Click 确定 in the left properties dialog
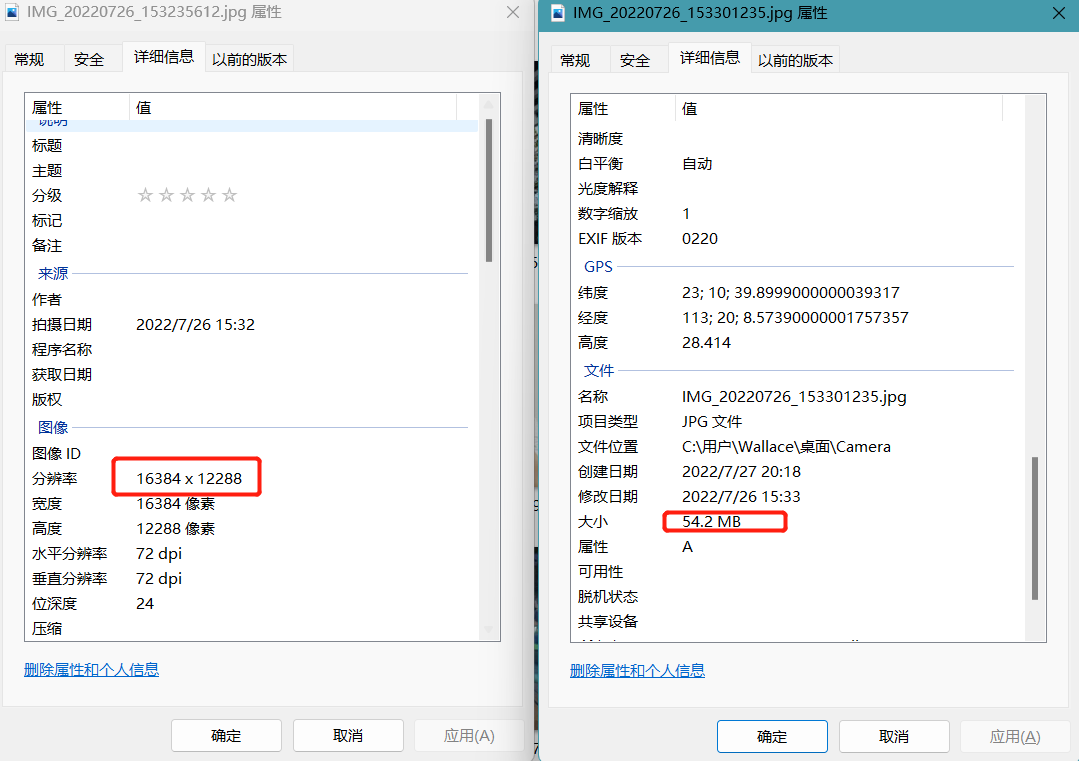The image size is (1079, 761). (x=226, y=735)
